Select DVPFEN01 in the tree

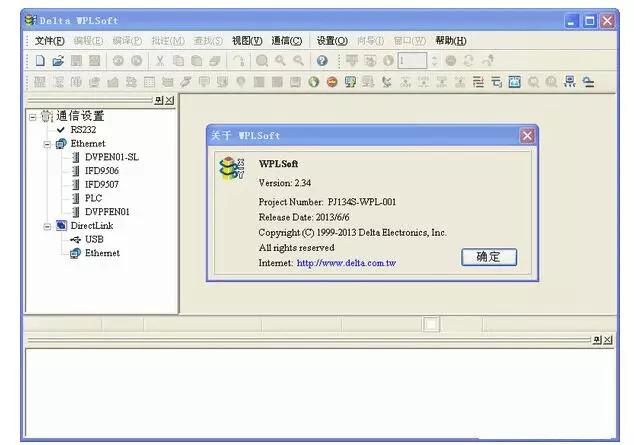tap(107, 212)
